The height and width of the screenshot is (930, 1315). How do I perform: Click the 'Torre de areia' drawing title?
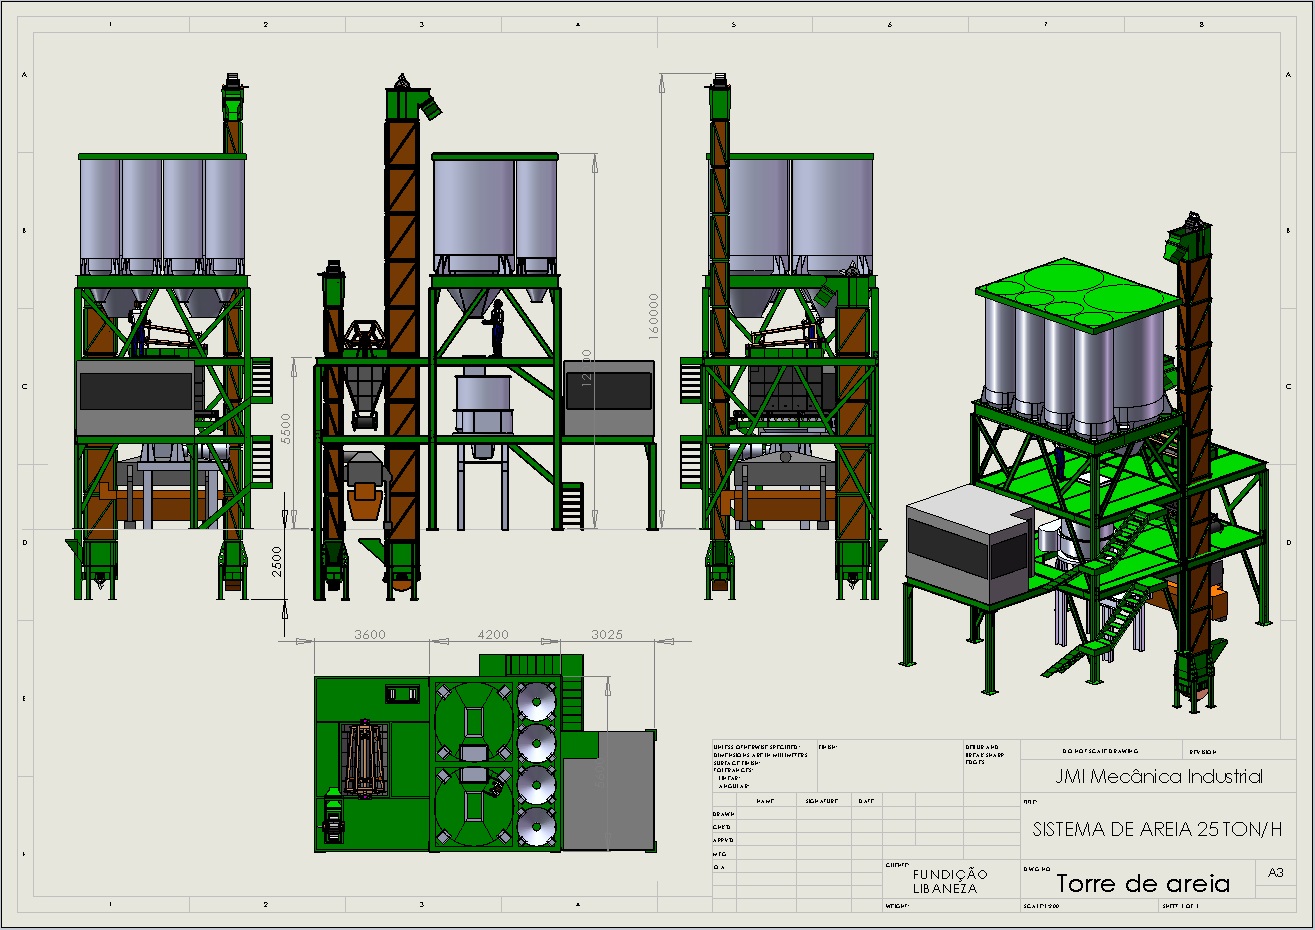[1142, 883]
